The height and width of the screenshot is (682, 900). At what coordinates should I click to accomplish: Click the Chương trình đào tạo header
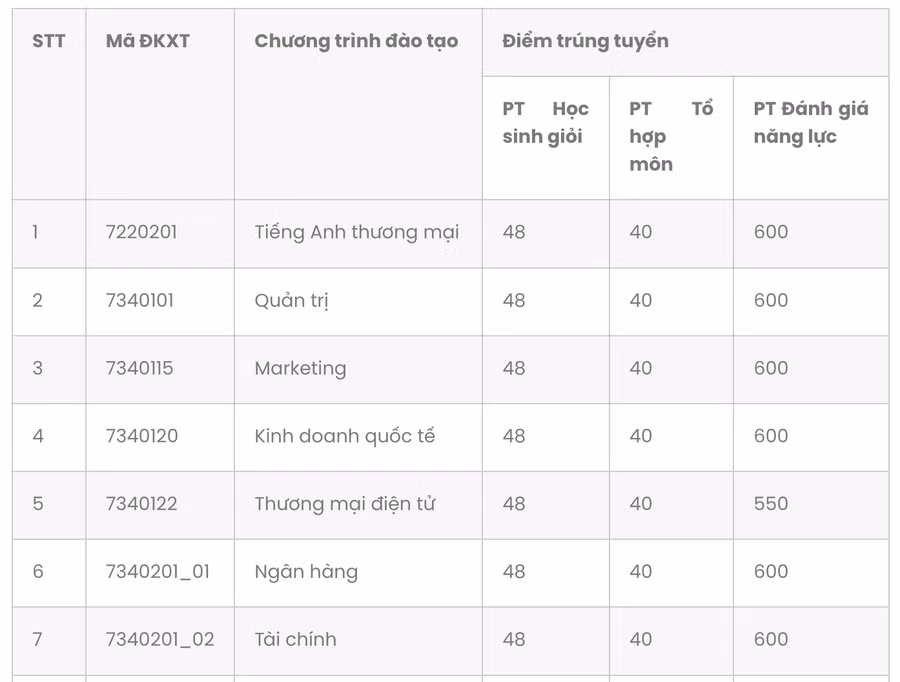coord(356,41)
